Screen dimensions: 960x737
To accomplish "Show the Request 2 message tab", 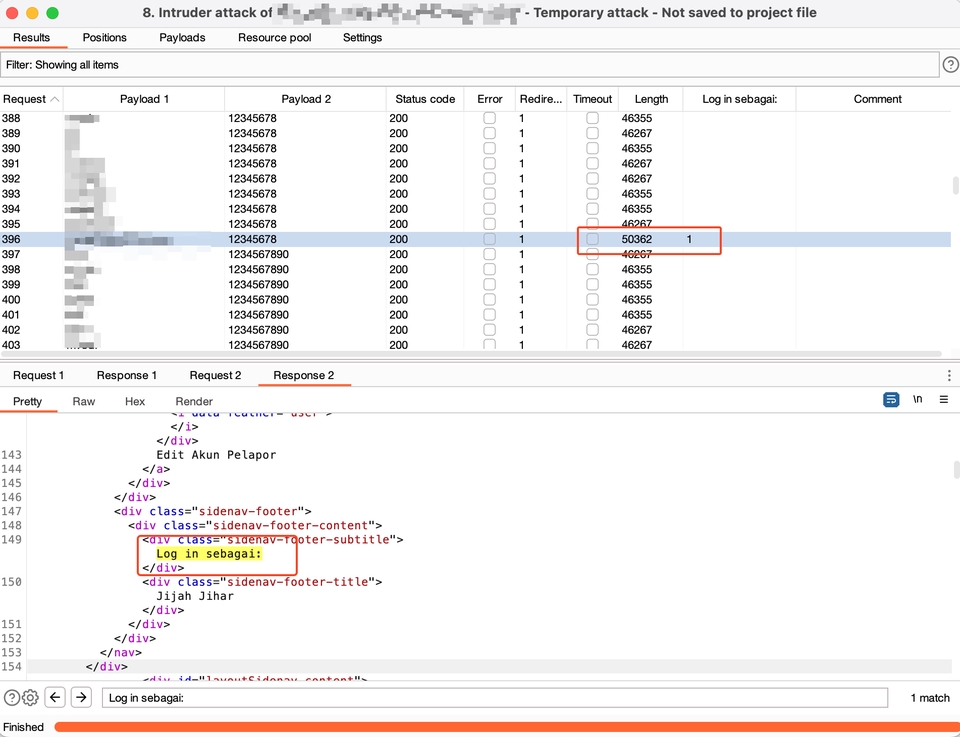I will (215, 375).
